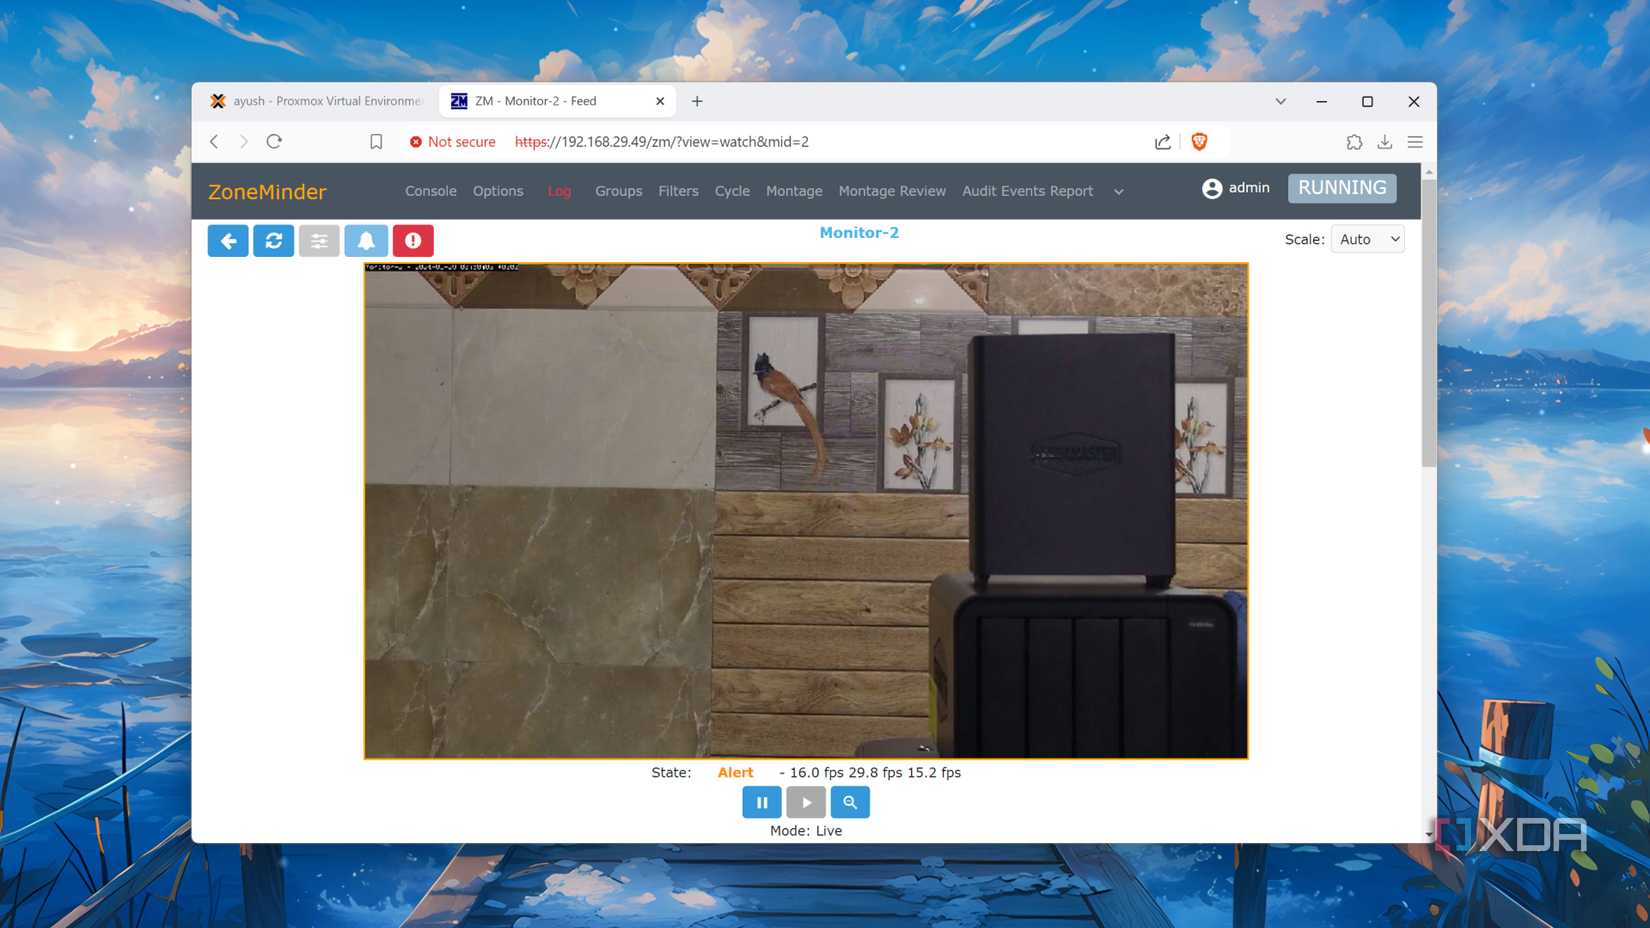Click the address bar URL field
This screenshot has width=1650, height=928.
point(660,141)
